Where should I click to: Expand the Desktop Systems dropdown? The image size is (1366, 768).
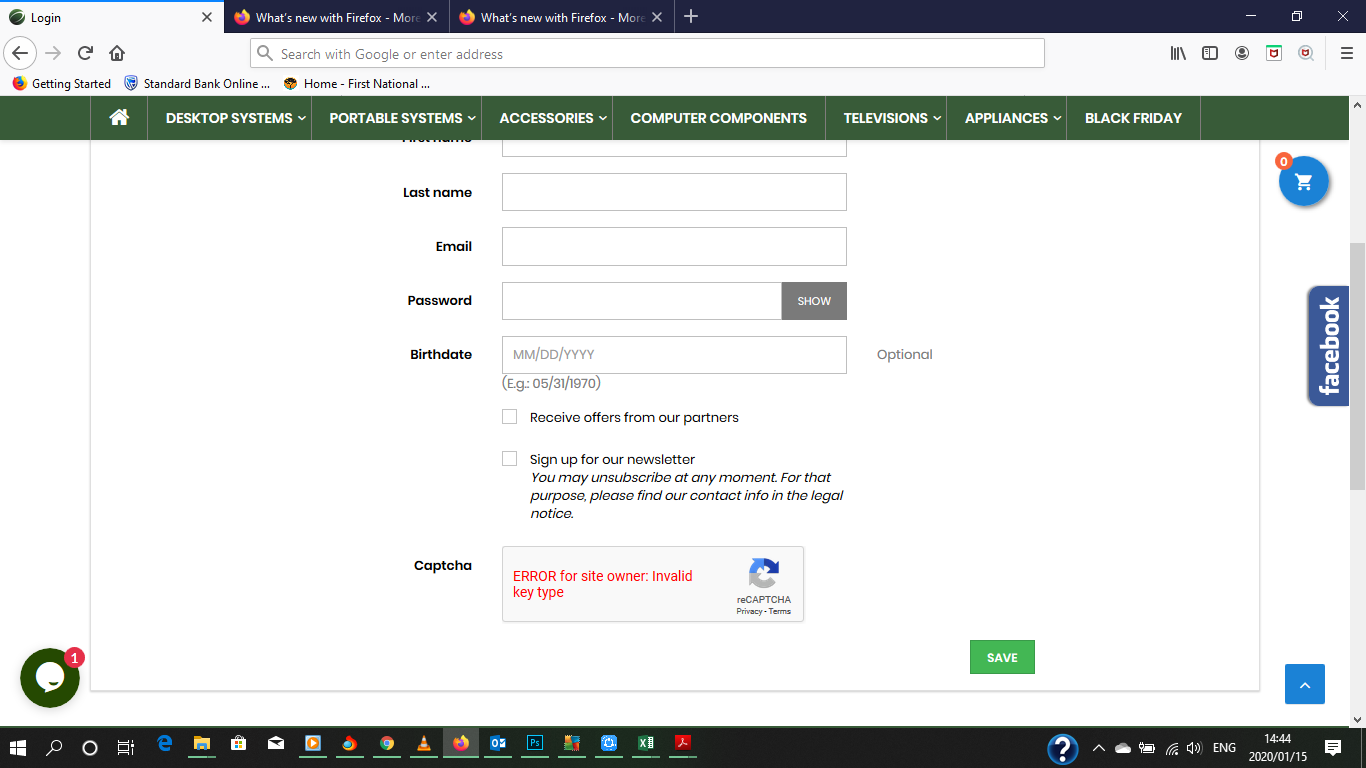click(229, 117)
